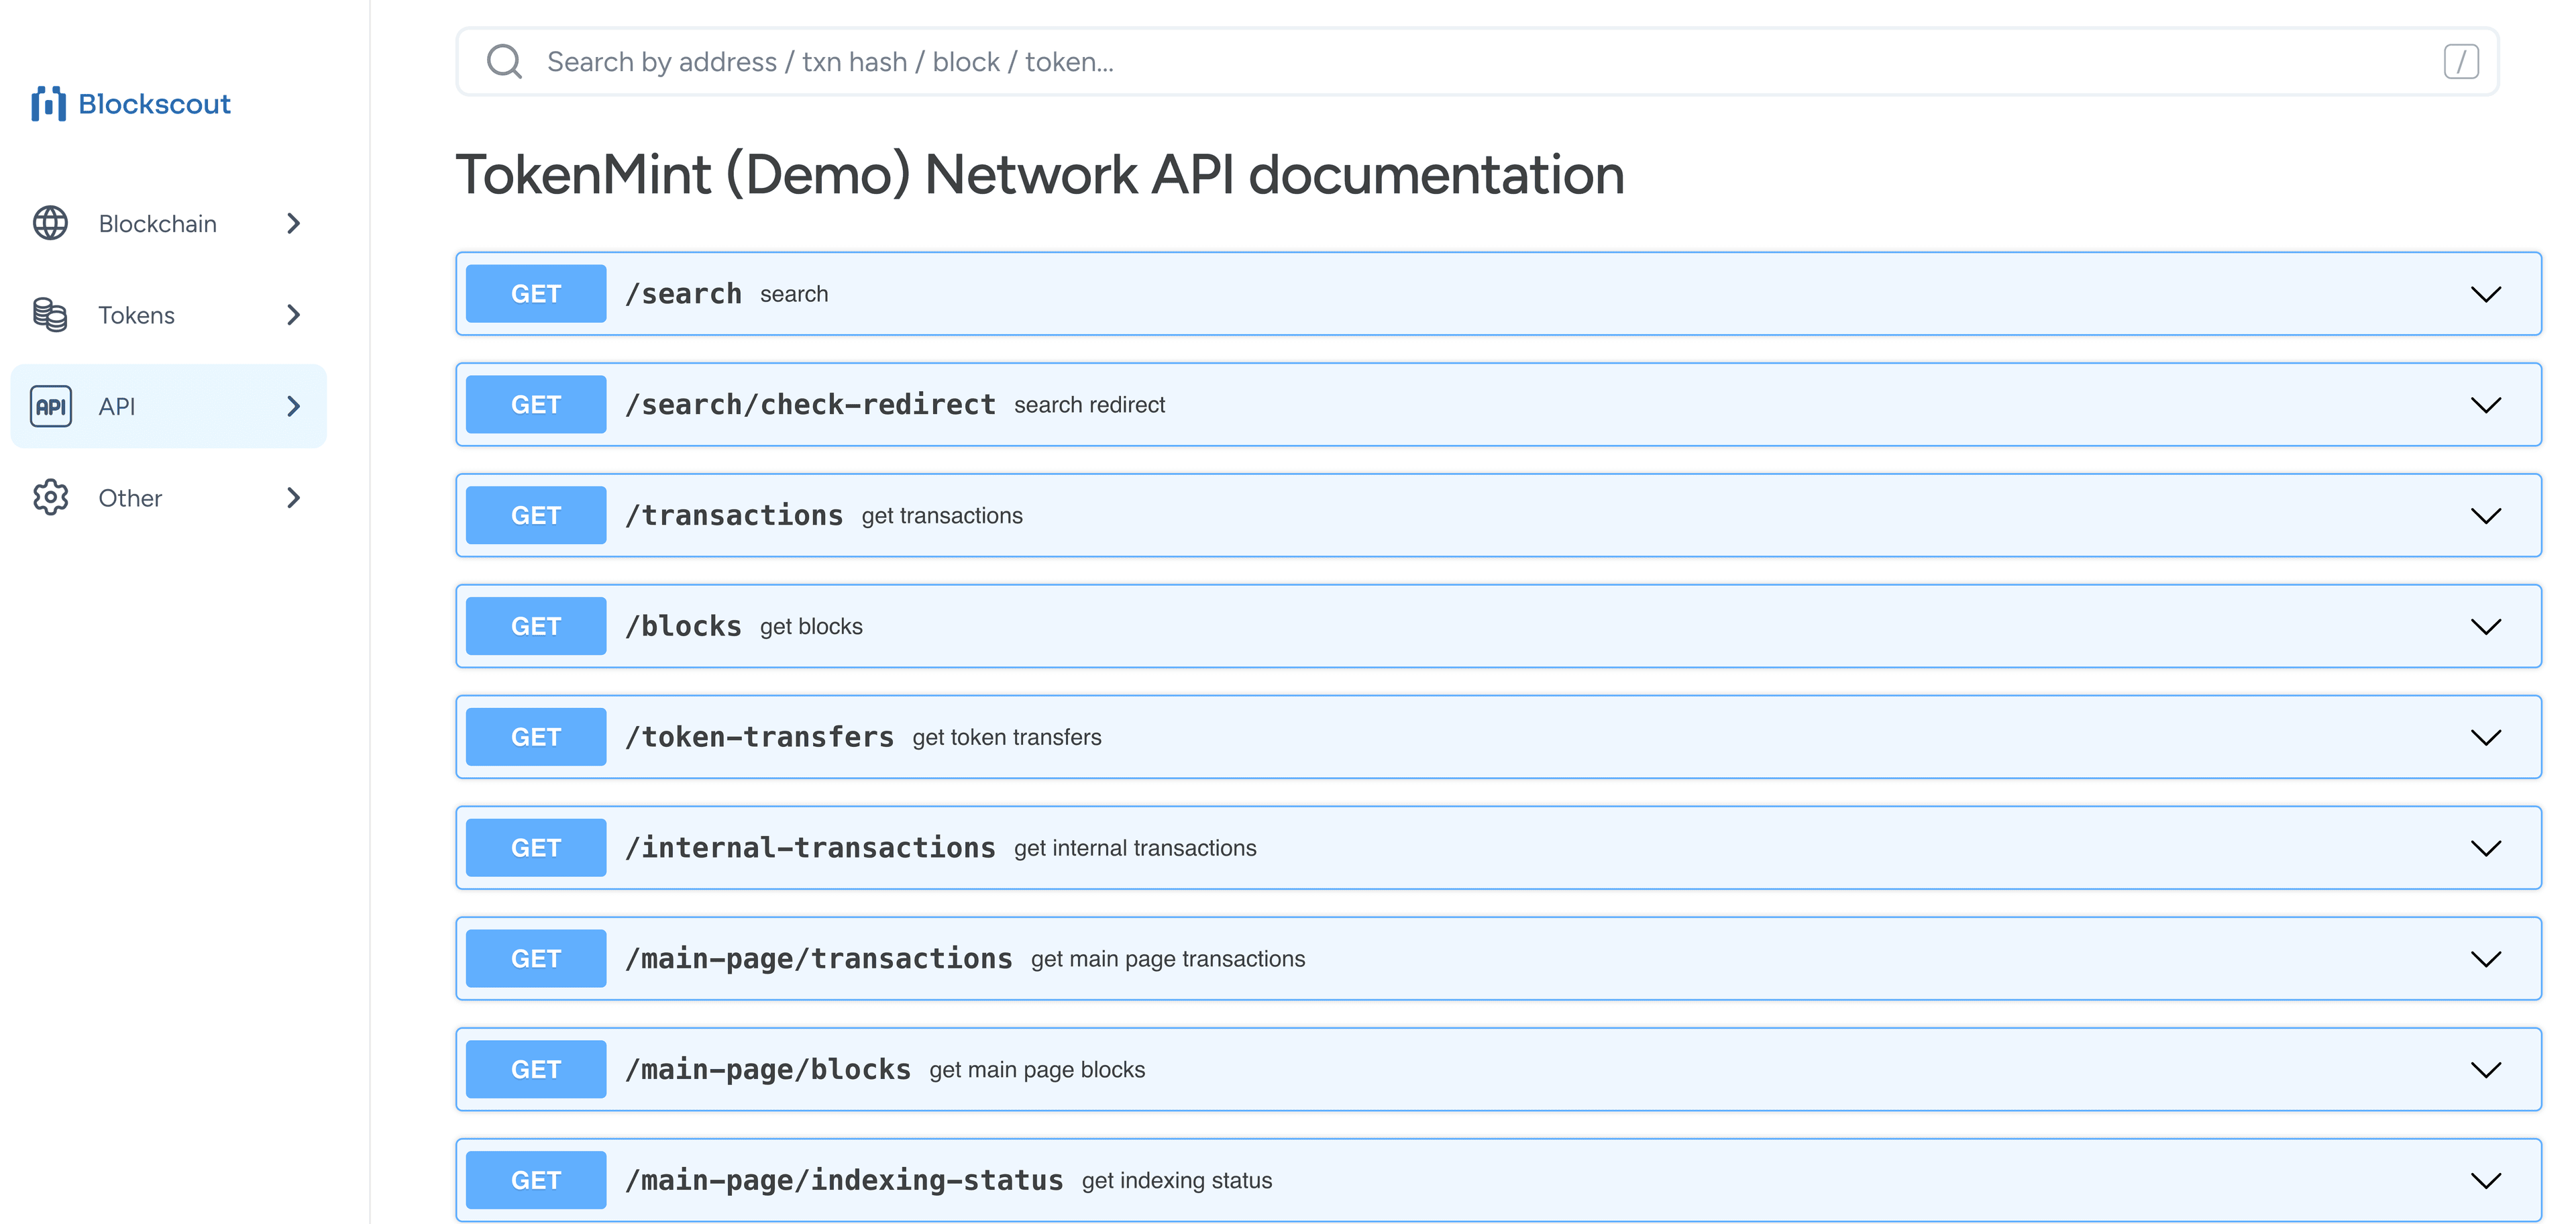2576x1224 pixels.
Task: Expand the Tokens submenu chevron
Action: click(x=293, y=315)
